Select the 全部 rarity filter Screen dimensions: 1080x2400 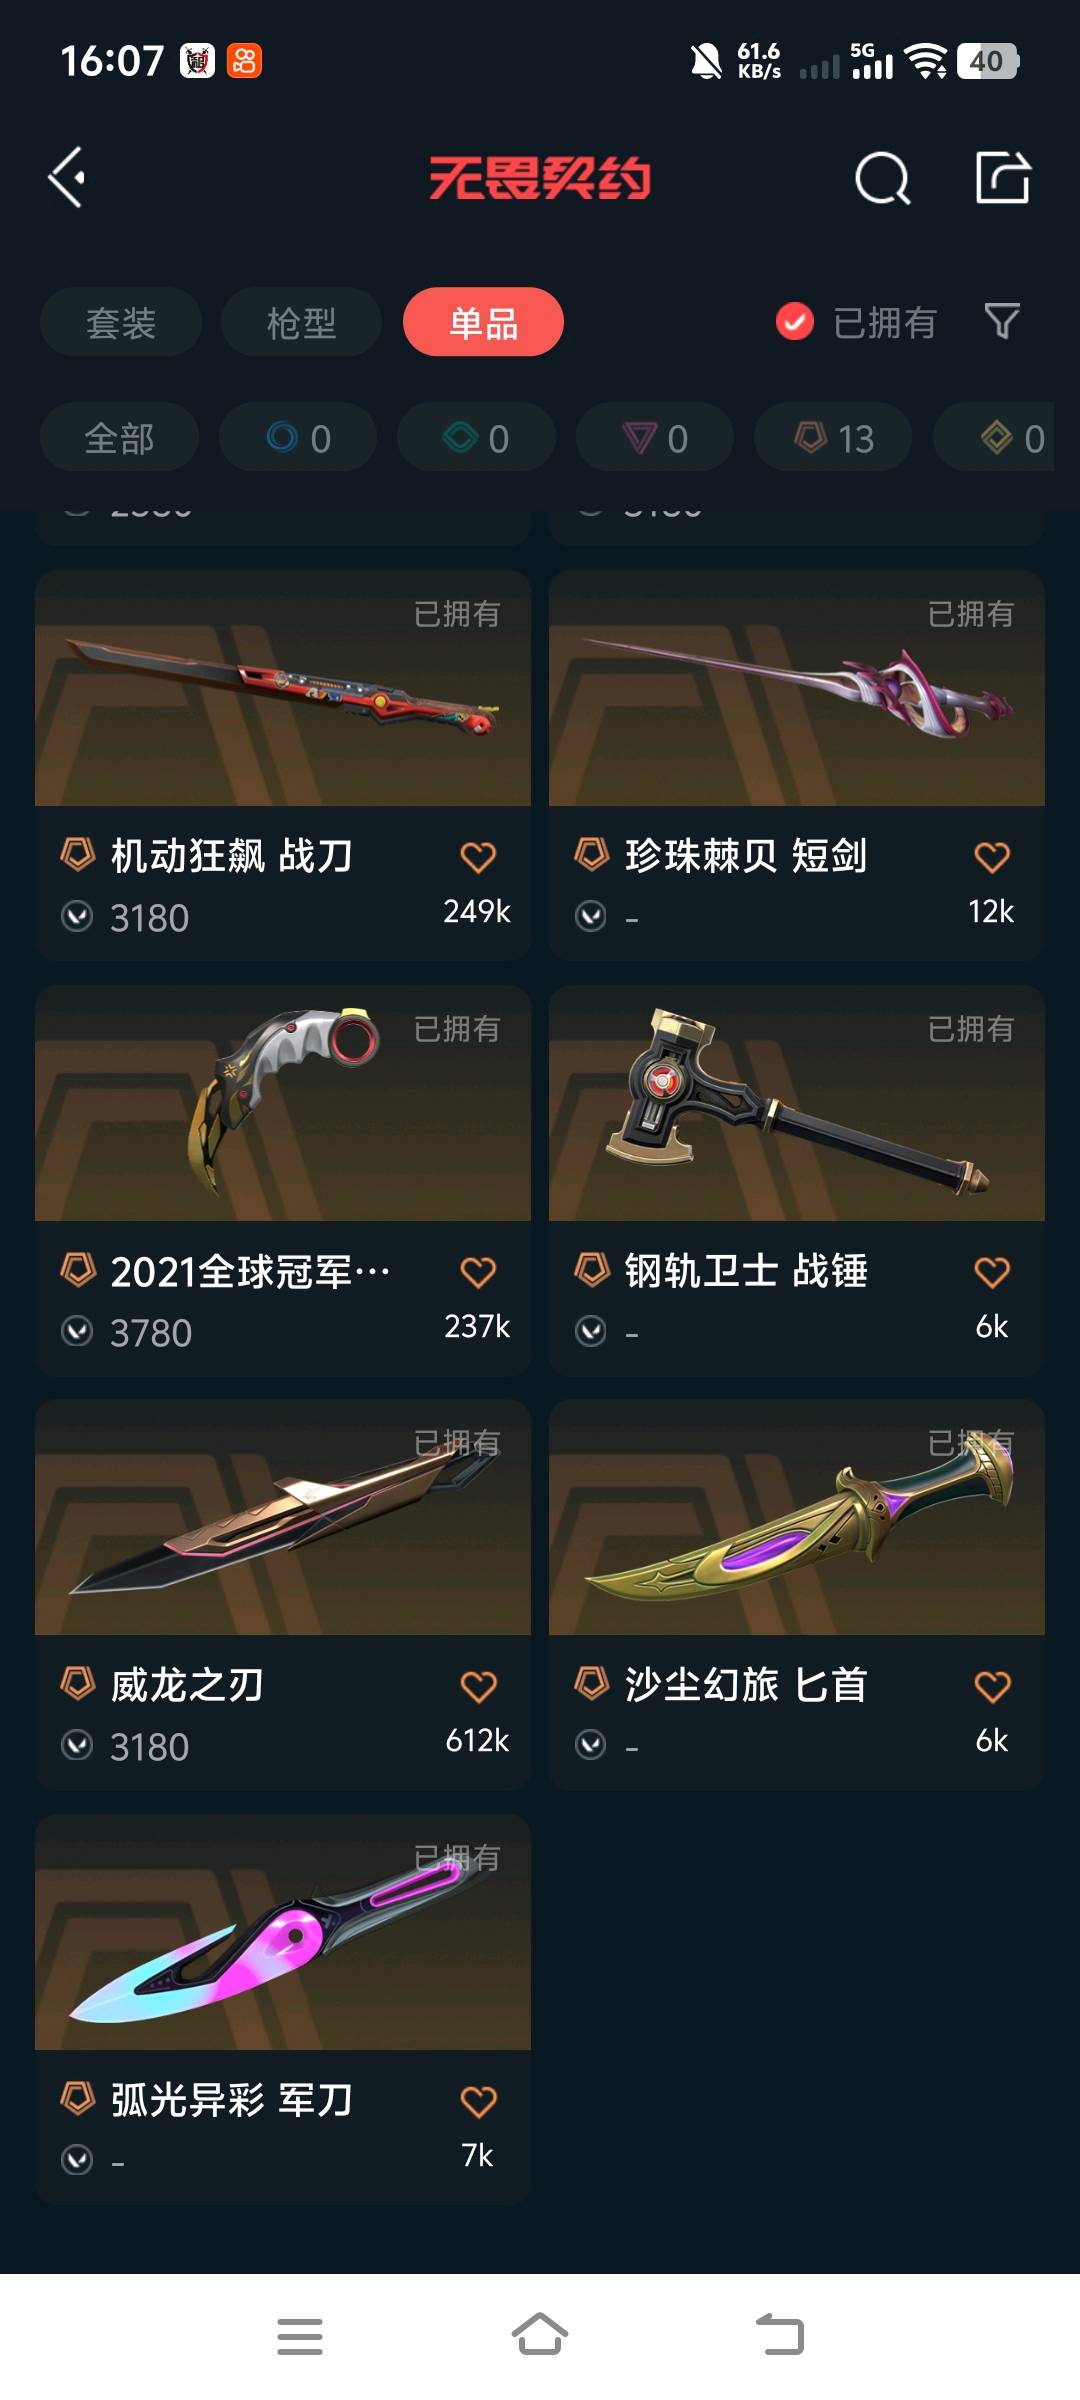tap(119, 438)
